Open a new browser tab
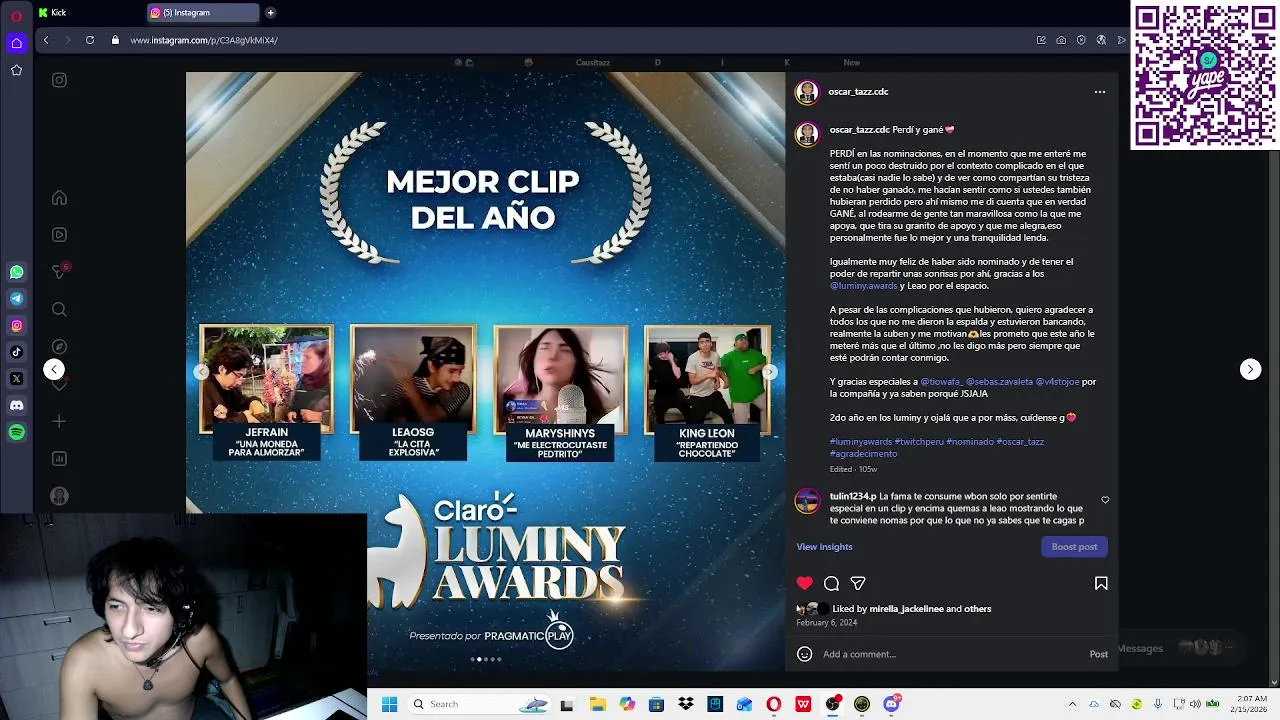Image resolution: width=1280 pixels, height=720 pixels. coord(270,13)
